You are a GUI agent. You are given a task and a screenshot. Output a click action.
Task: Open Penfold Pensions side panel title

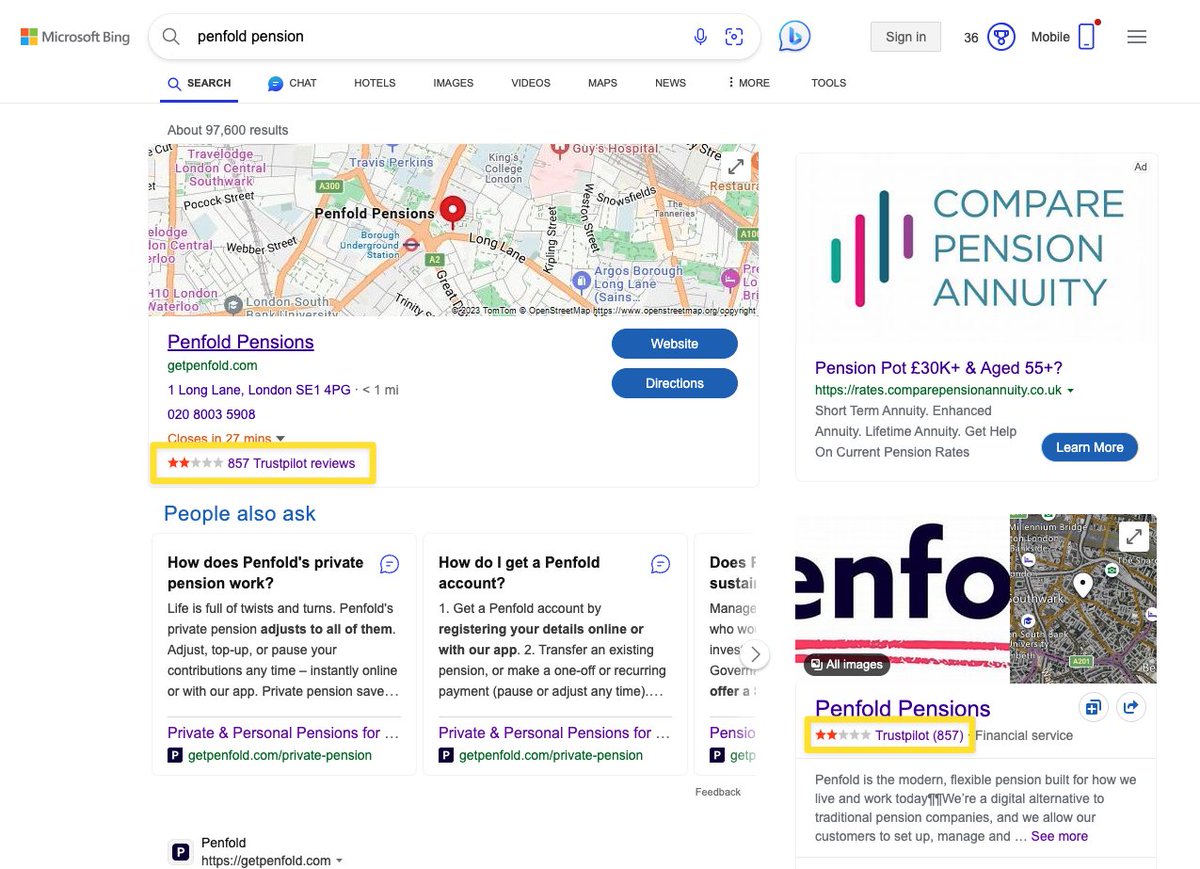coord(903,708)
